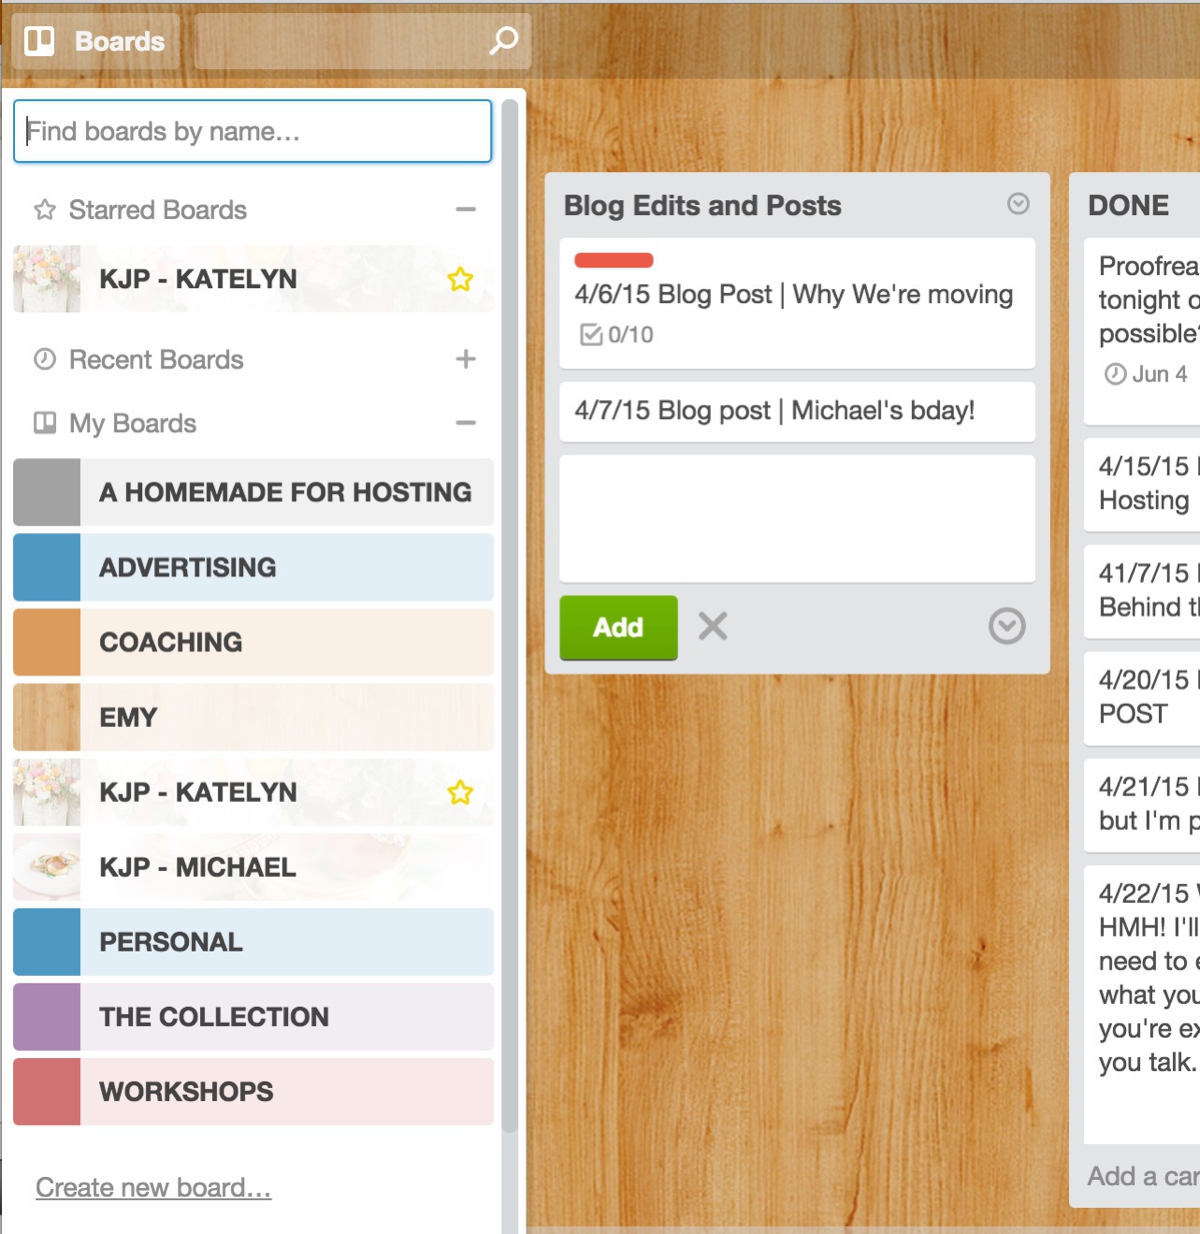Click the green Add button
The width and height of the screenshot is (1200, 1234).
pyautogui.click(x=618, y=627)
